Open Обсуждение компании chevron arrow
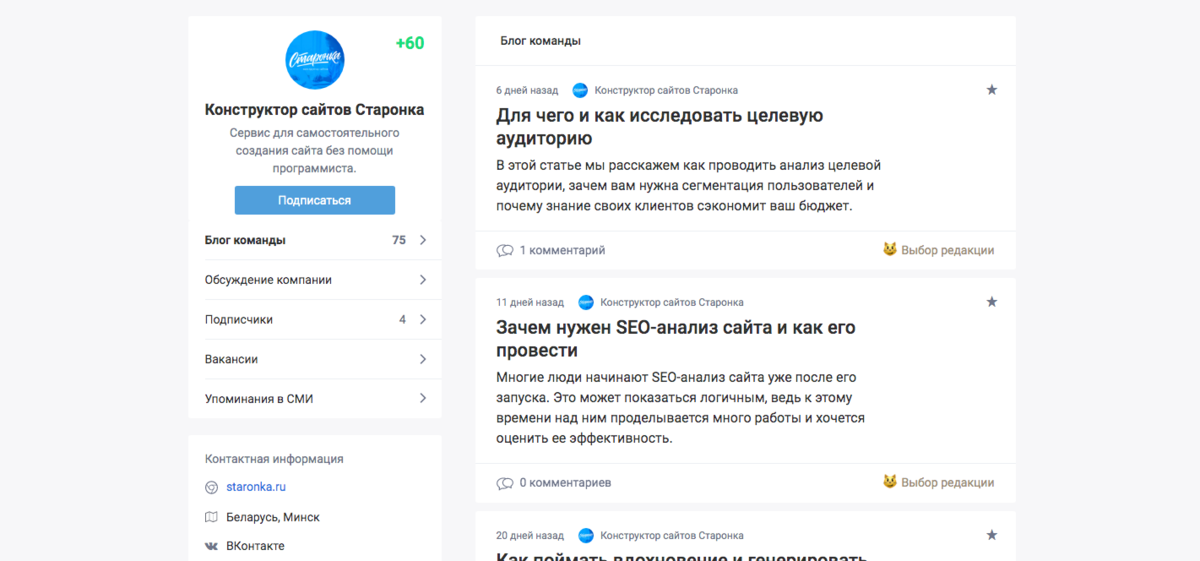Screen dimensions: 1200x561 [x=423, y=280]
